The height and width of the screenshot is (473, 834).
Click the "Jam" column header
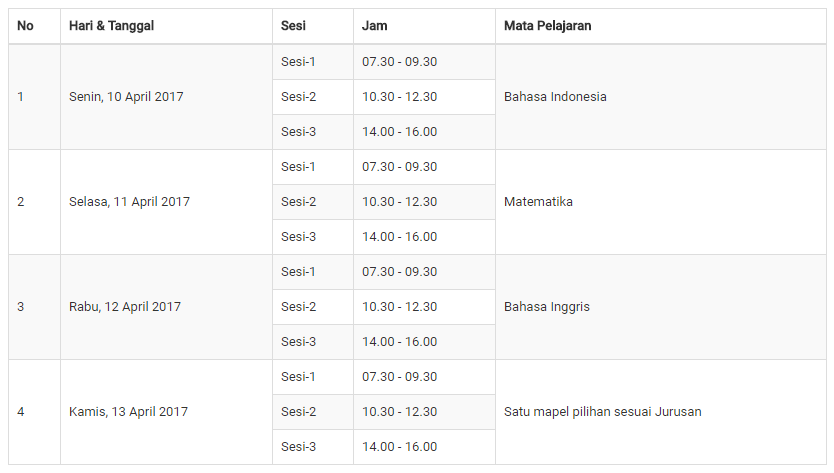click(x=424, y=26)
